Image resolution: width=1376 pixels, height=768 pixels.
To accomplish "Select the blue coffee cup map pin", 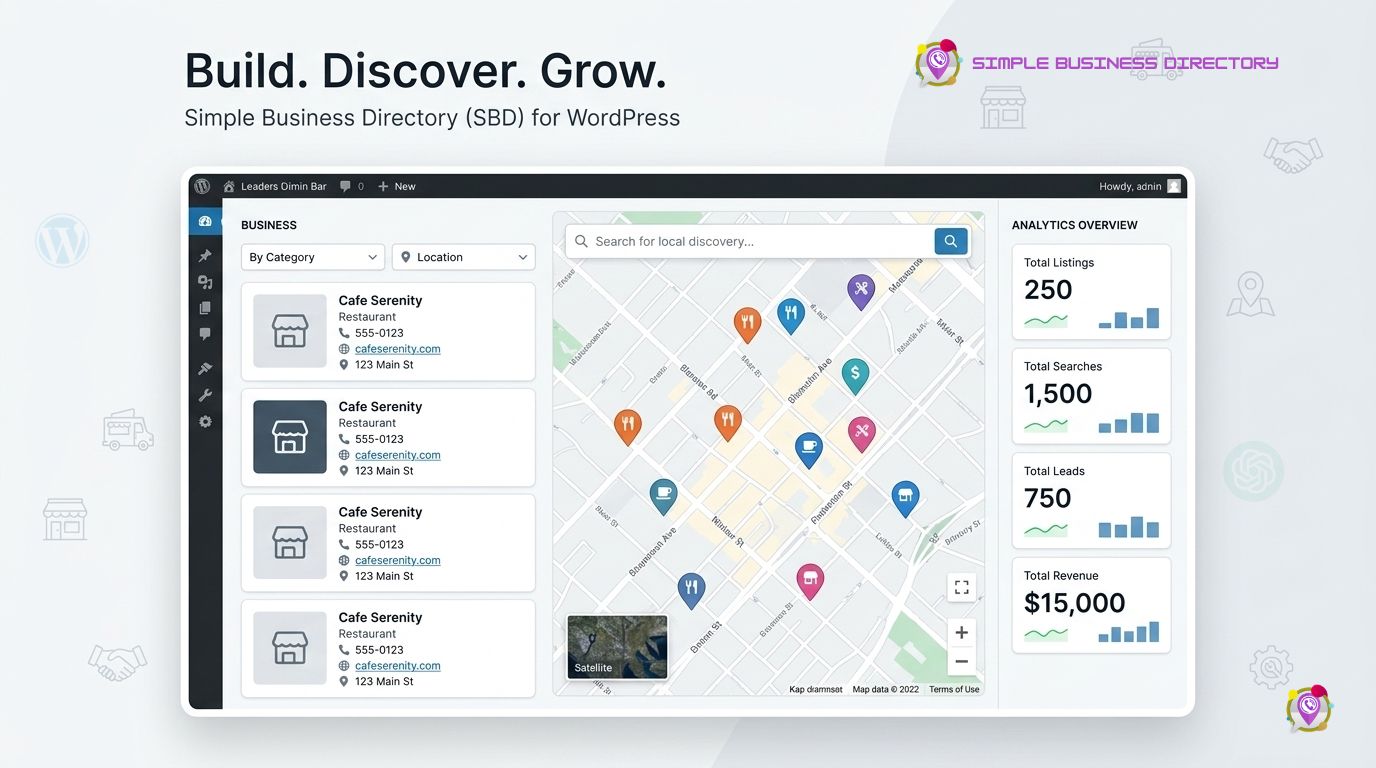I will (x=809, y=449).
